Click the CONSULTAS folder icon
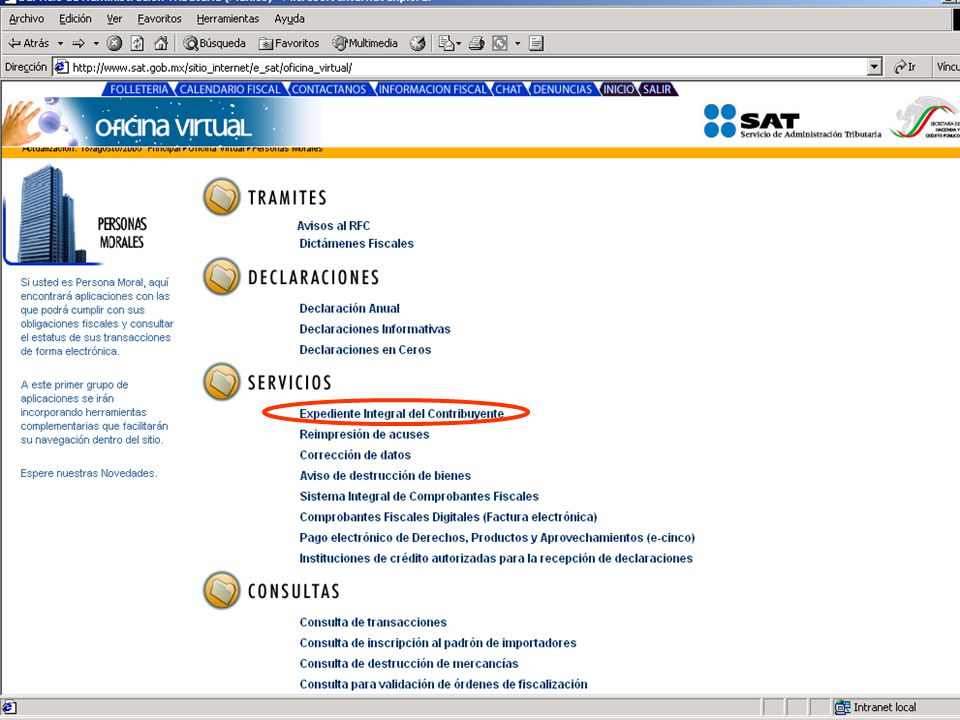 (x=222, y=590)
